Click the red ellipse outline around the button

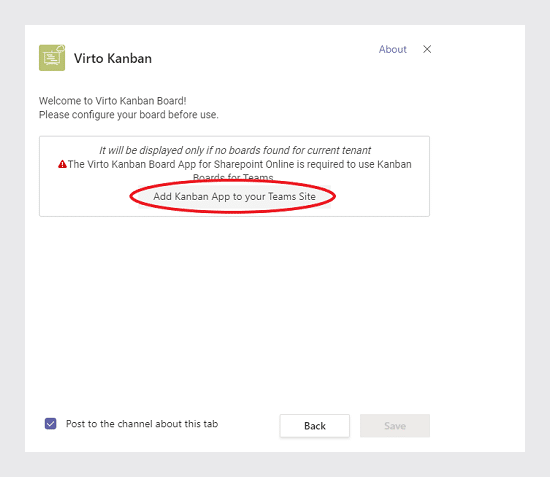(130, 196)
